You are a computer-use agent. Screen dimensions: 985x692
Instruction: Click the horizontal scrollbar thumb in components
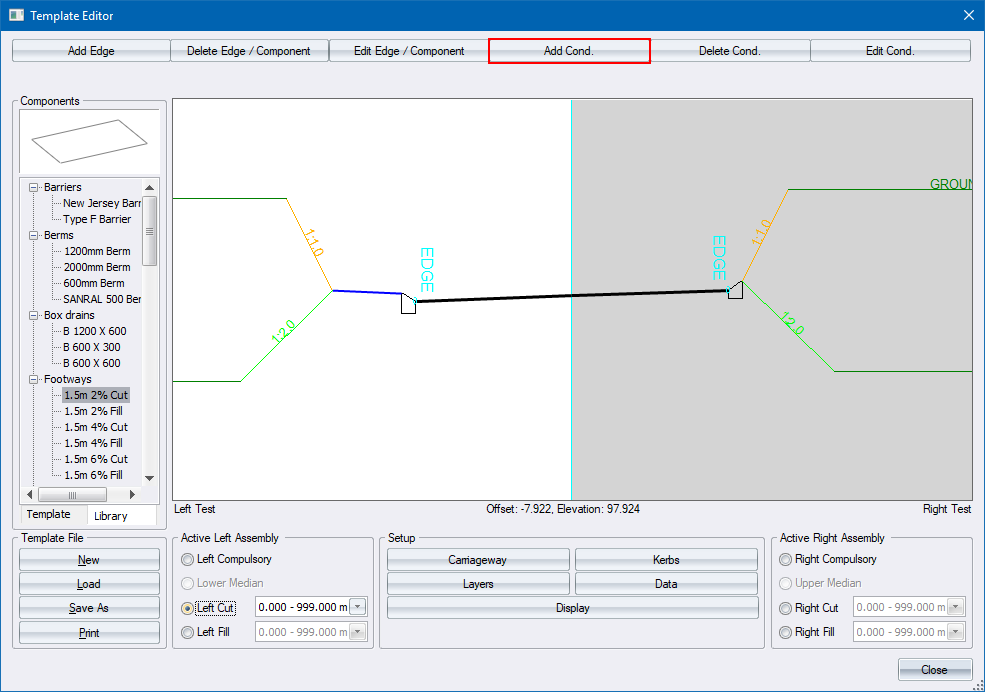(72, 495)
